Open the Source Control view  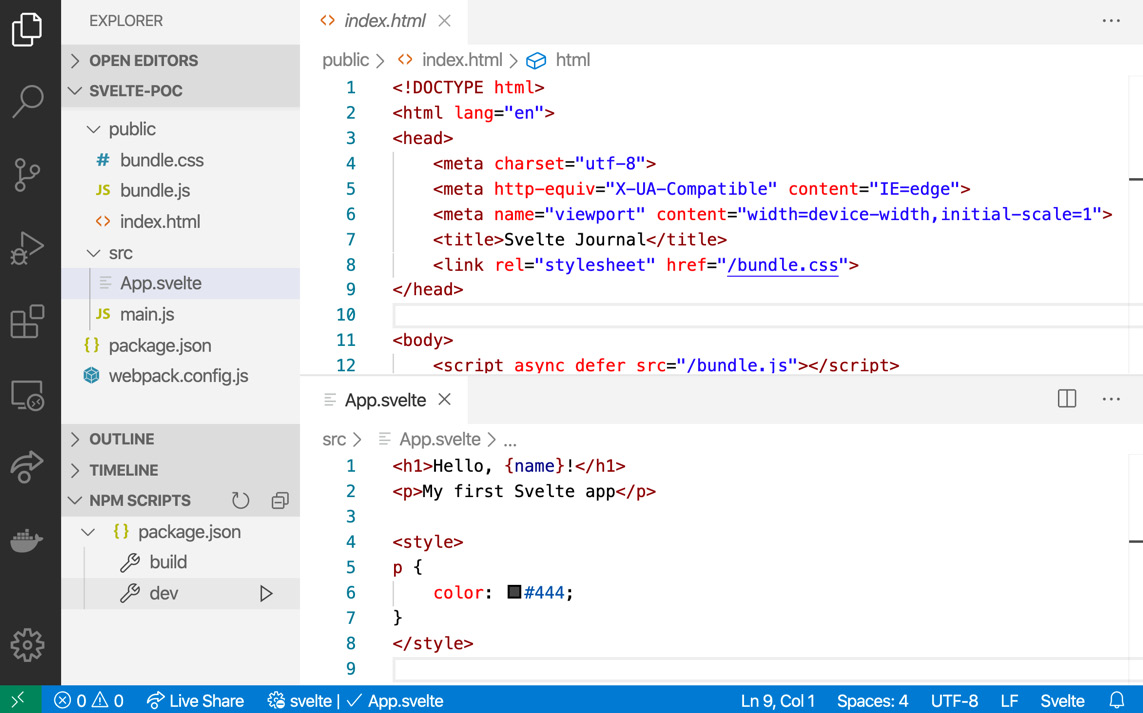tap(27, 175)
